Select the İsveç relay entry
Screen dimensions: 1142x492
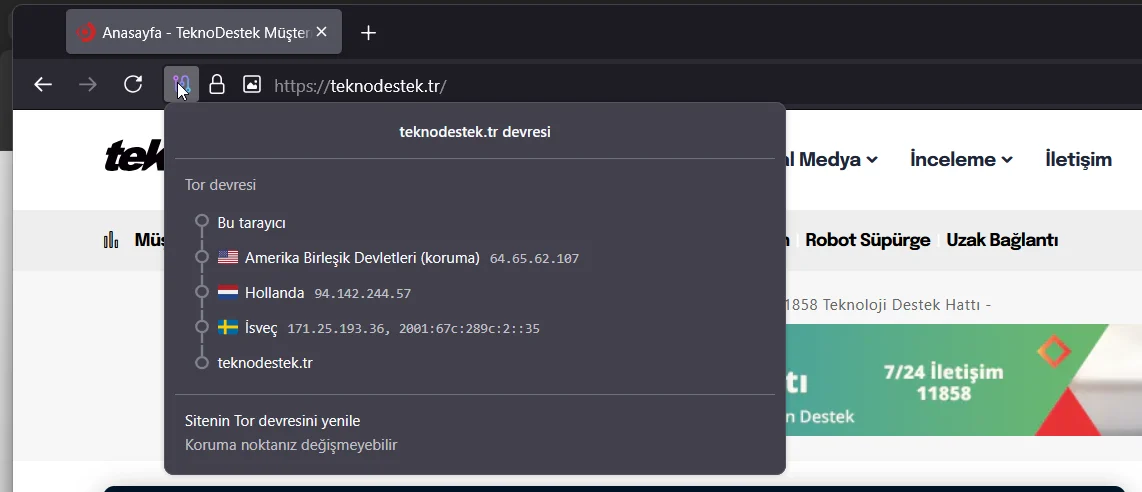coord(261,328)
